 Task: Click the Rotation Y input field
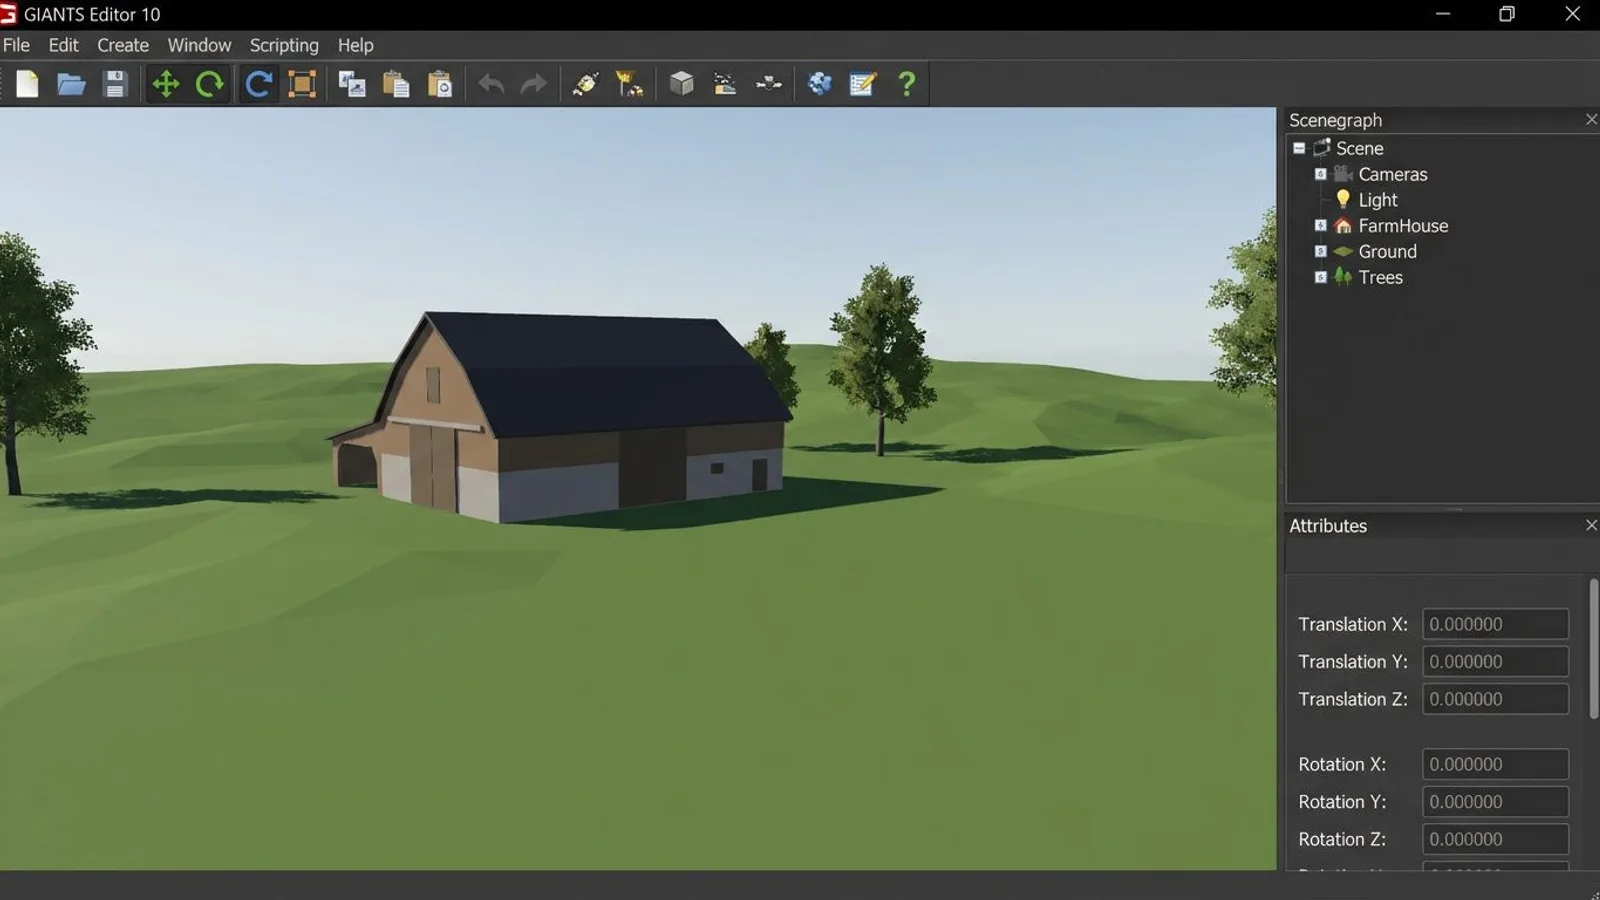coord(1495,801)
